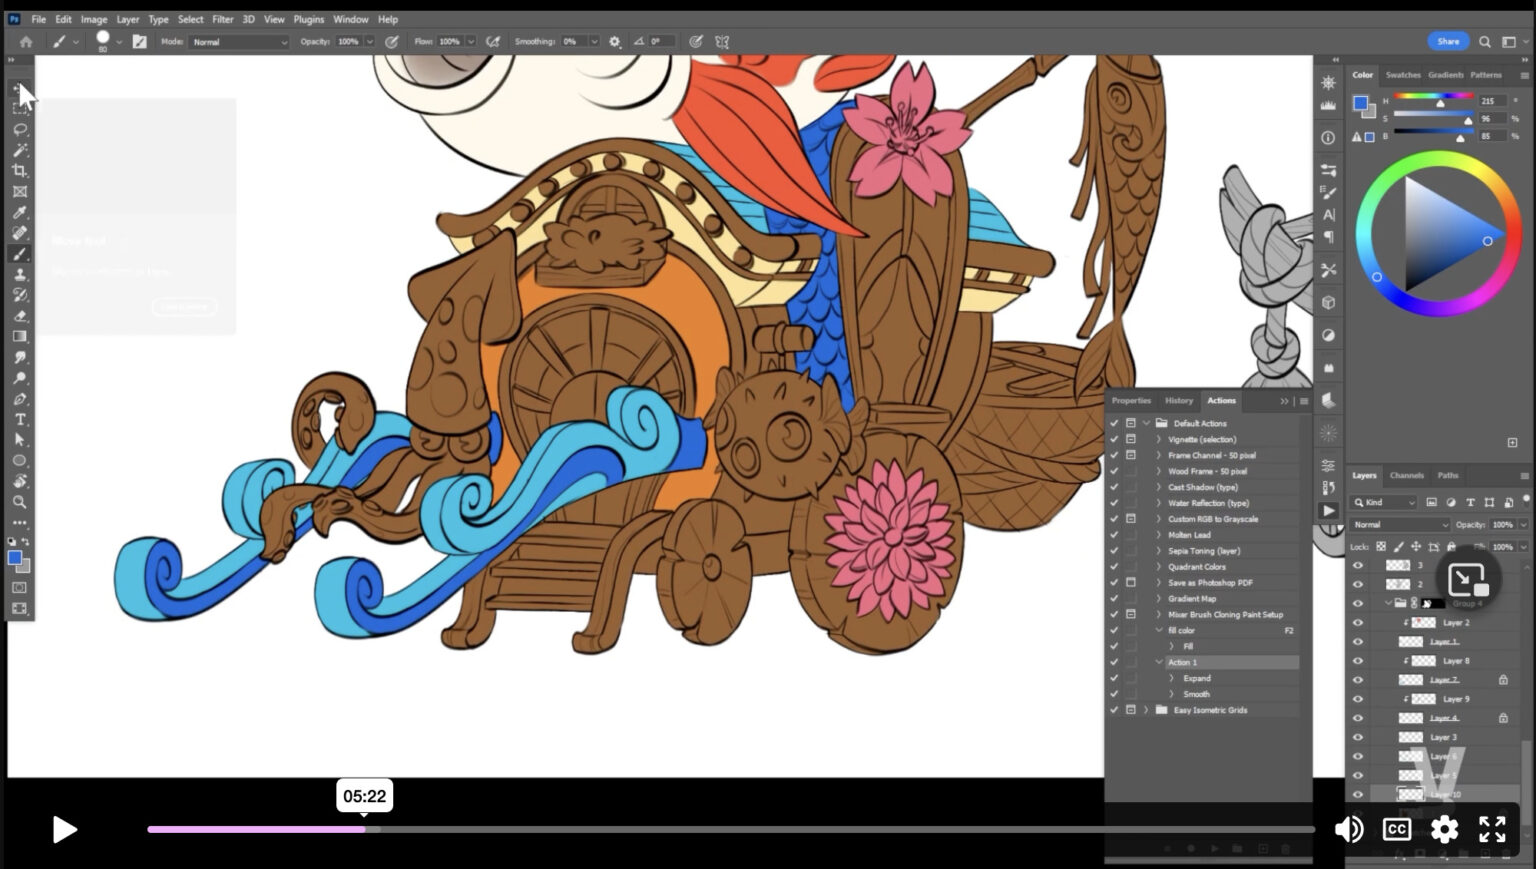The image size is (1536, 869).
Task: Click the brush Opacity percentage field
Action: click(348, 42)
